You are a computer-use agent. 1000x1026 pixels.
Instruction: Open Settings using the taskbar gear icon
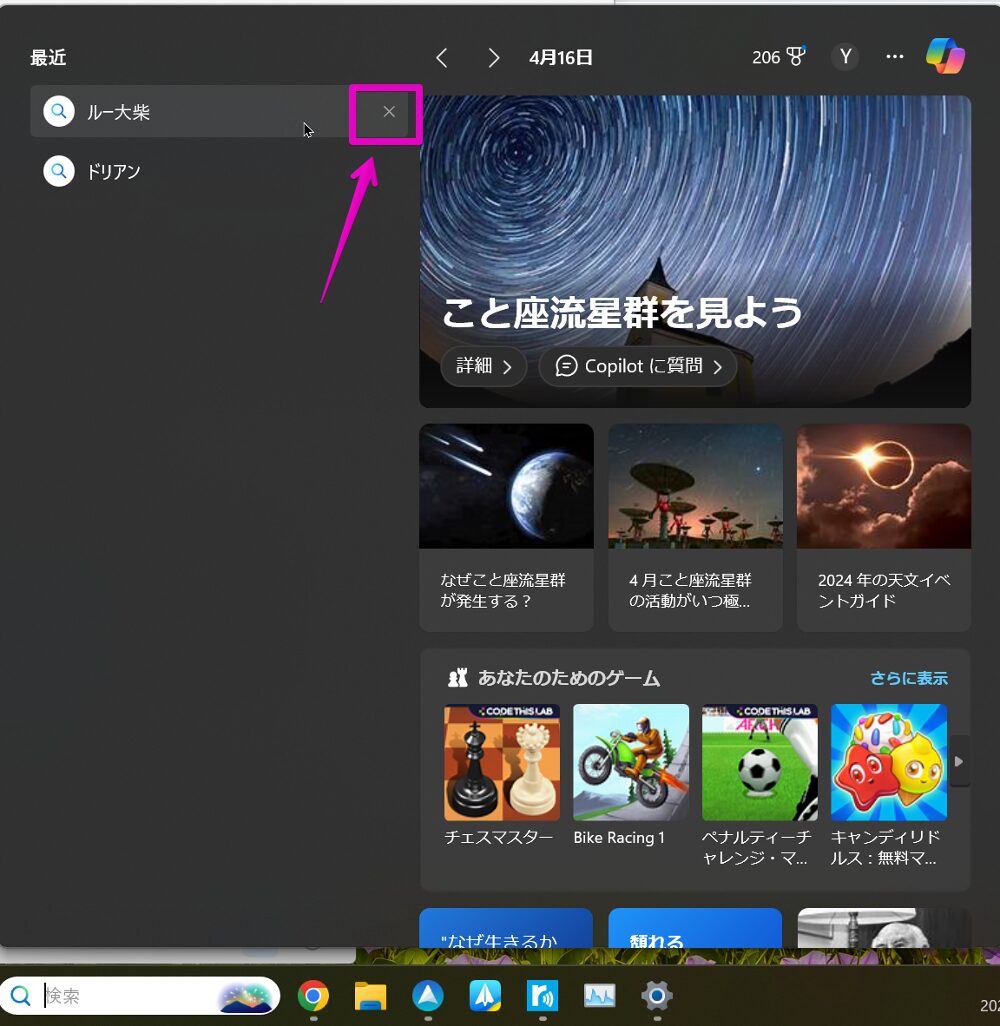(x=657, y=996)
